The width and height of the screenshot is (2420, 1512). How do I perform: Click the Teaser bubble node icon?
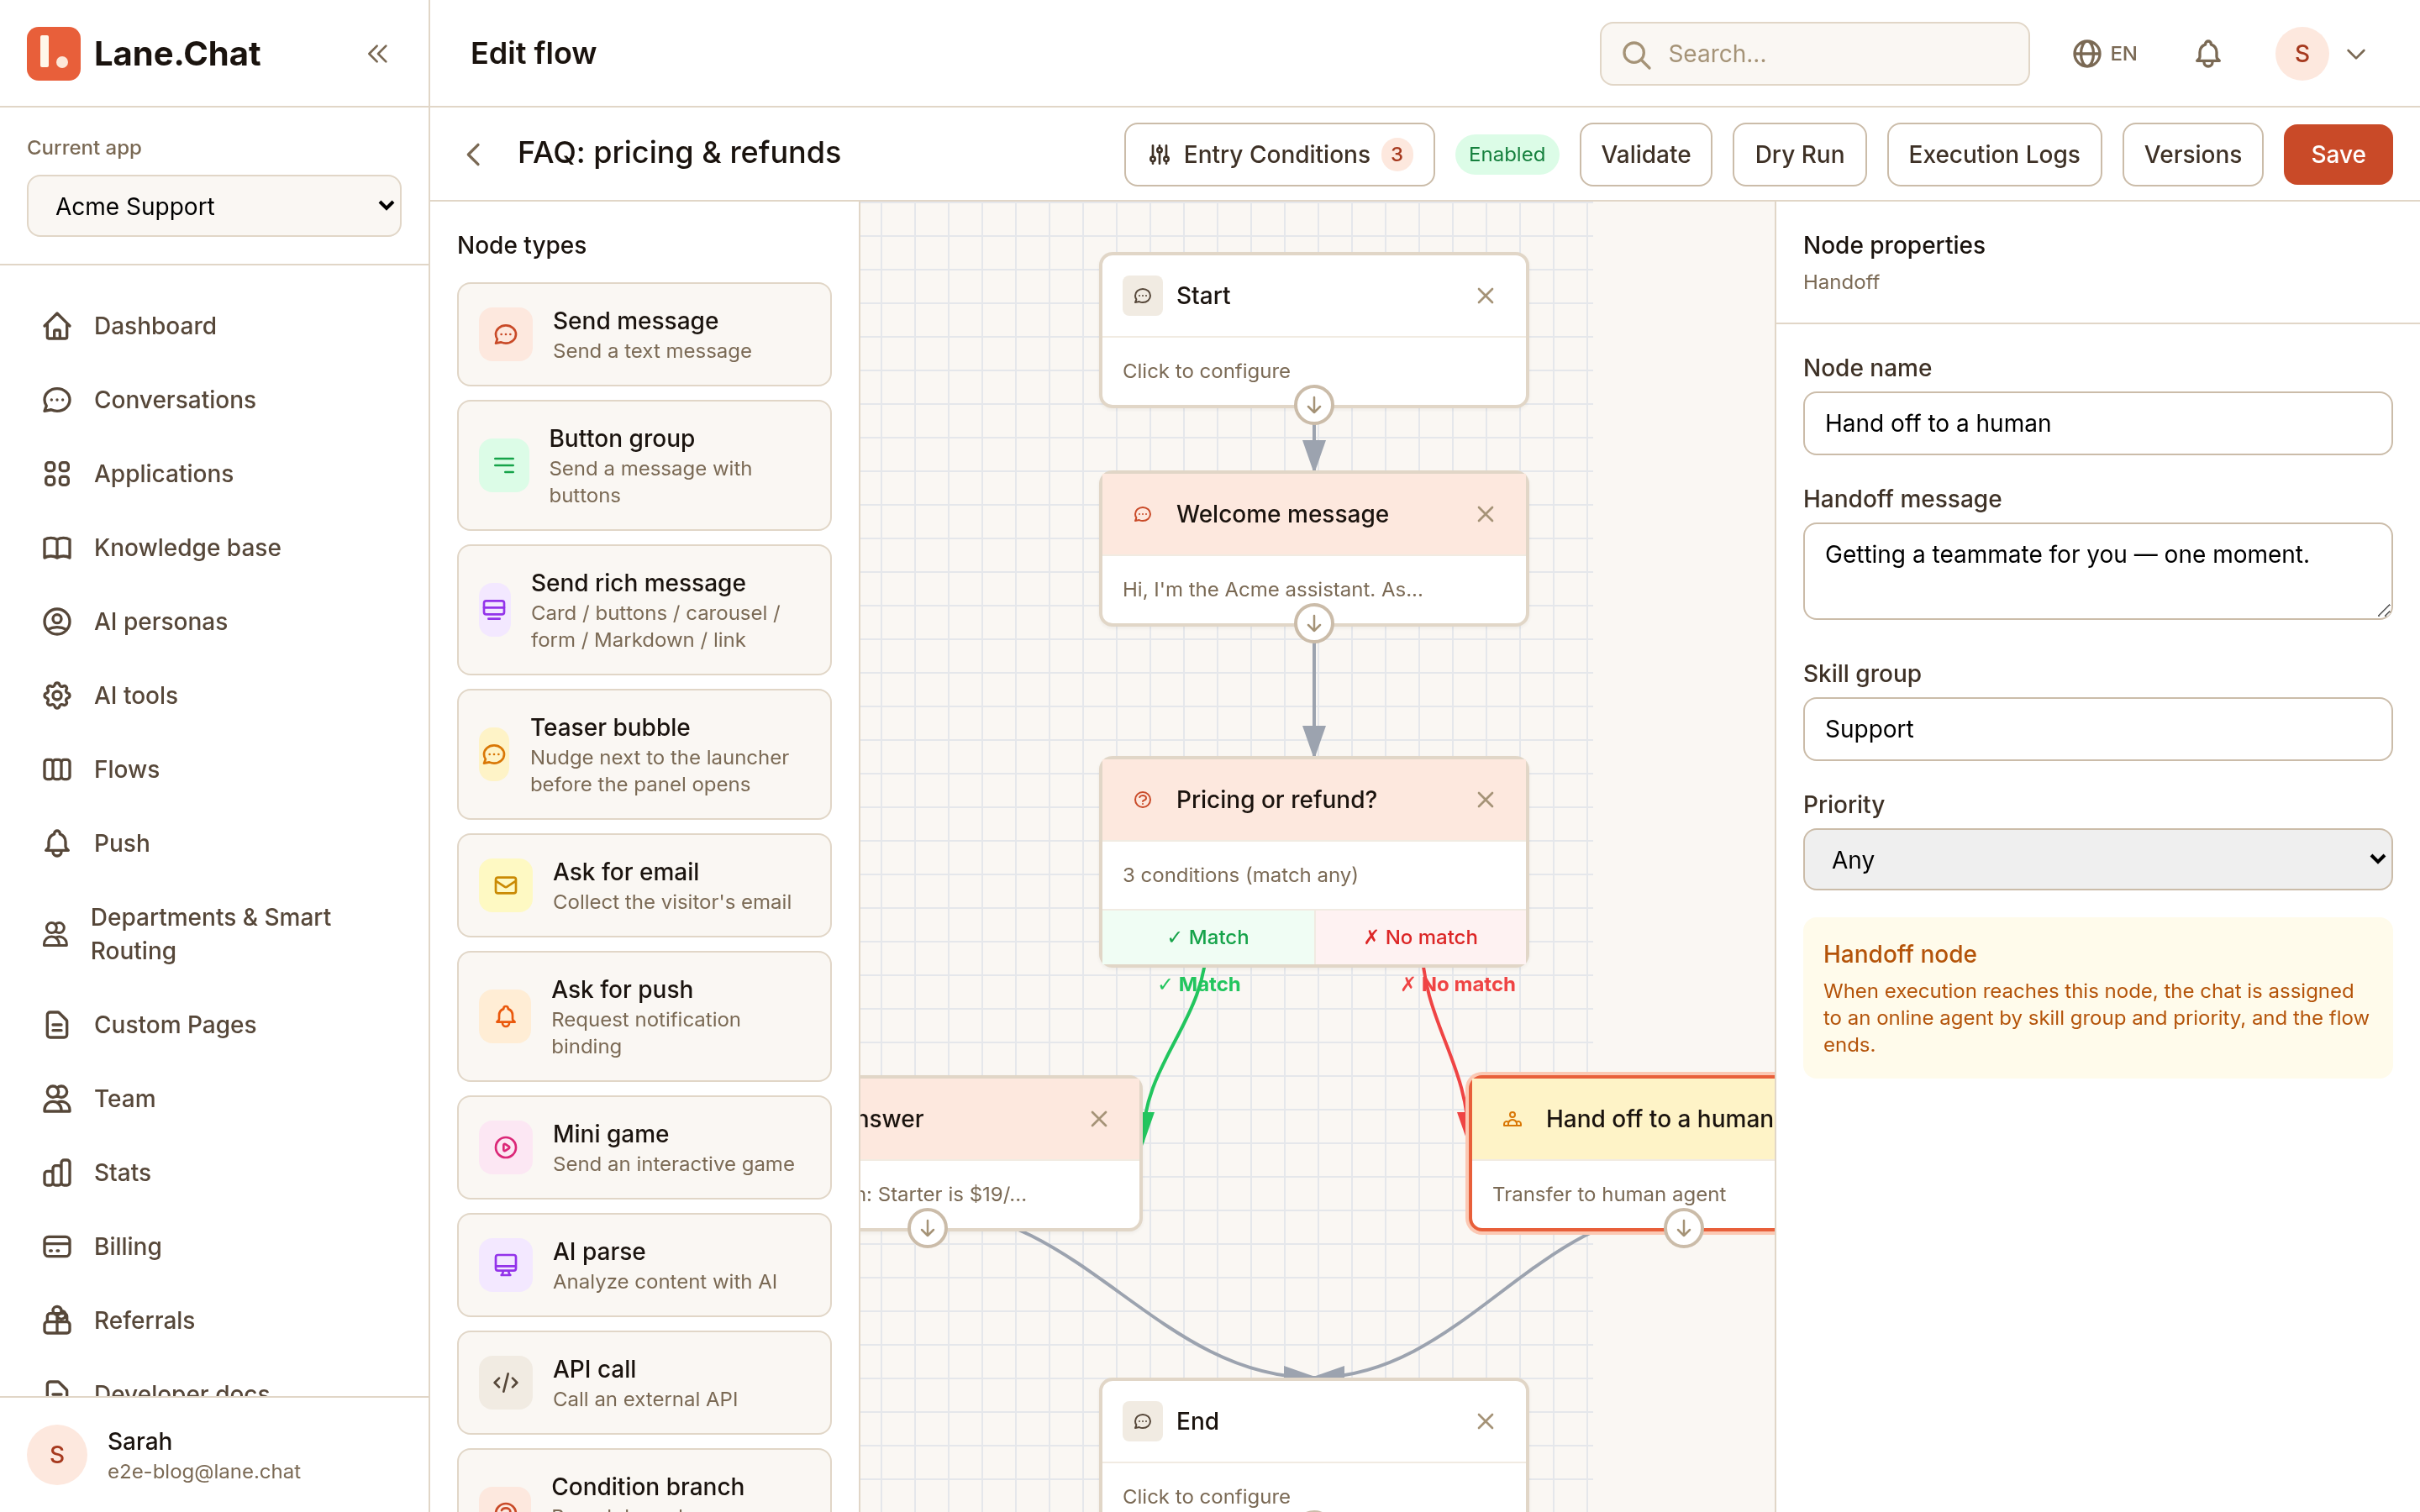pyautogui.click(x=494, y=755)
